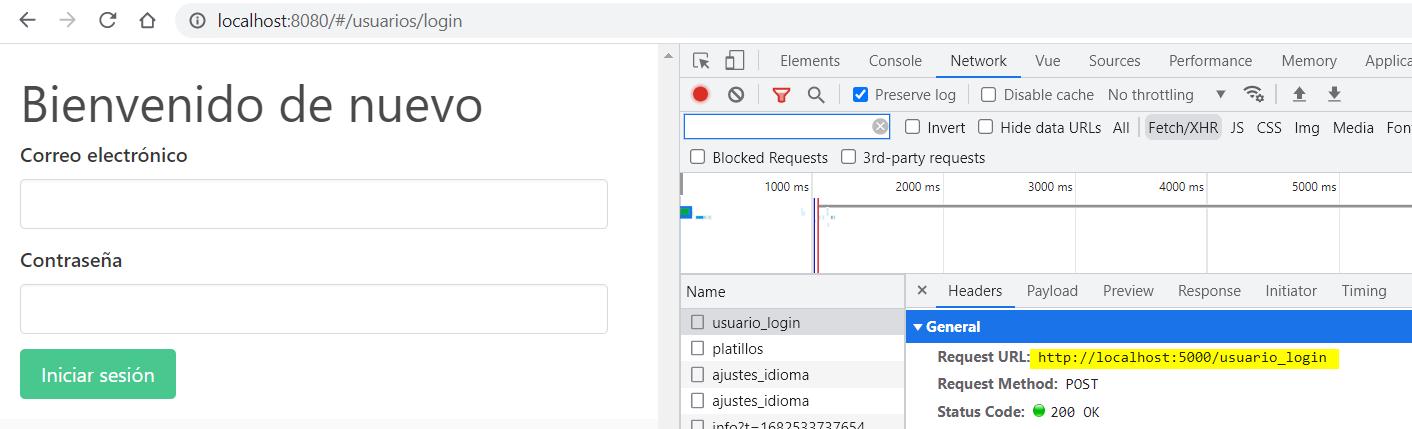Disable the Preserve log checkbox
Viewport: 1412px width, 429px height.
(860, 95)
